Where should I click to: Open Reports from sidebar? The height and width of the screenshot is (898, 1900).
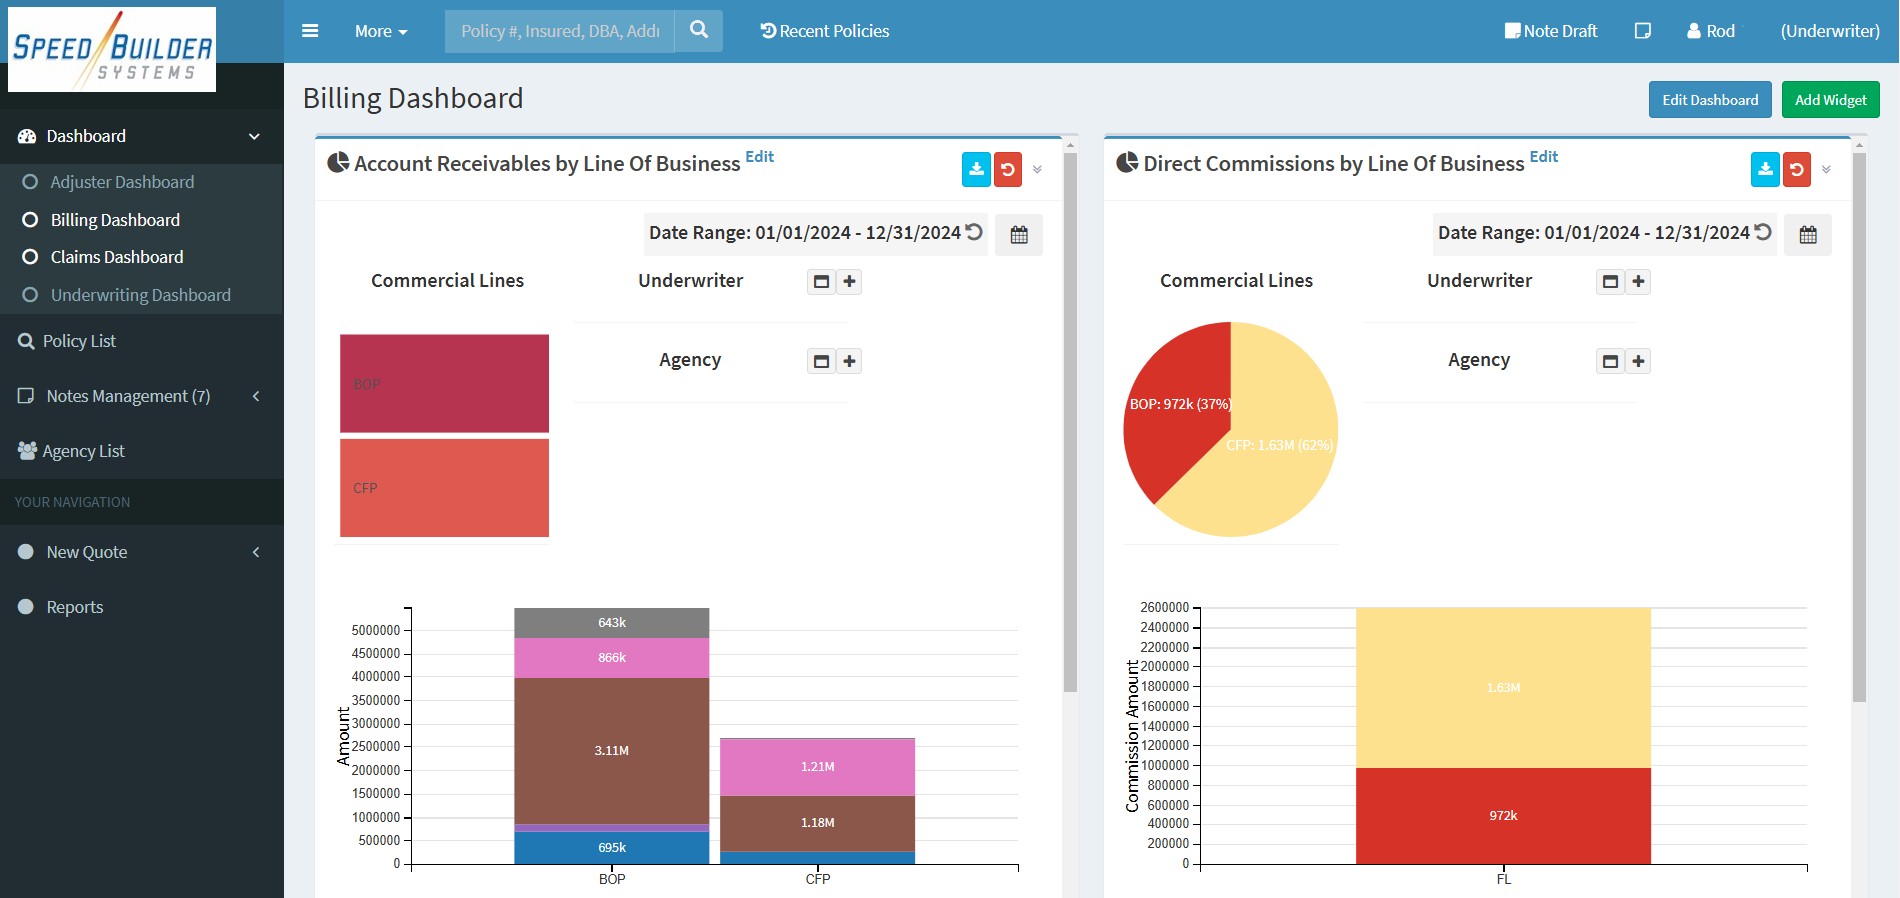75,607
